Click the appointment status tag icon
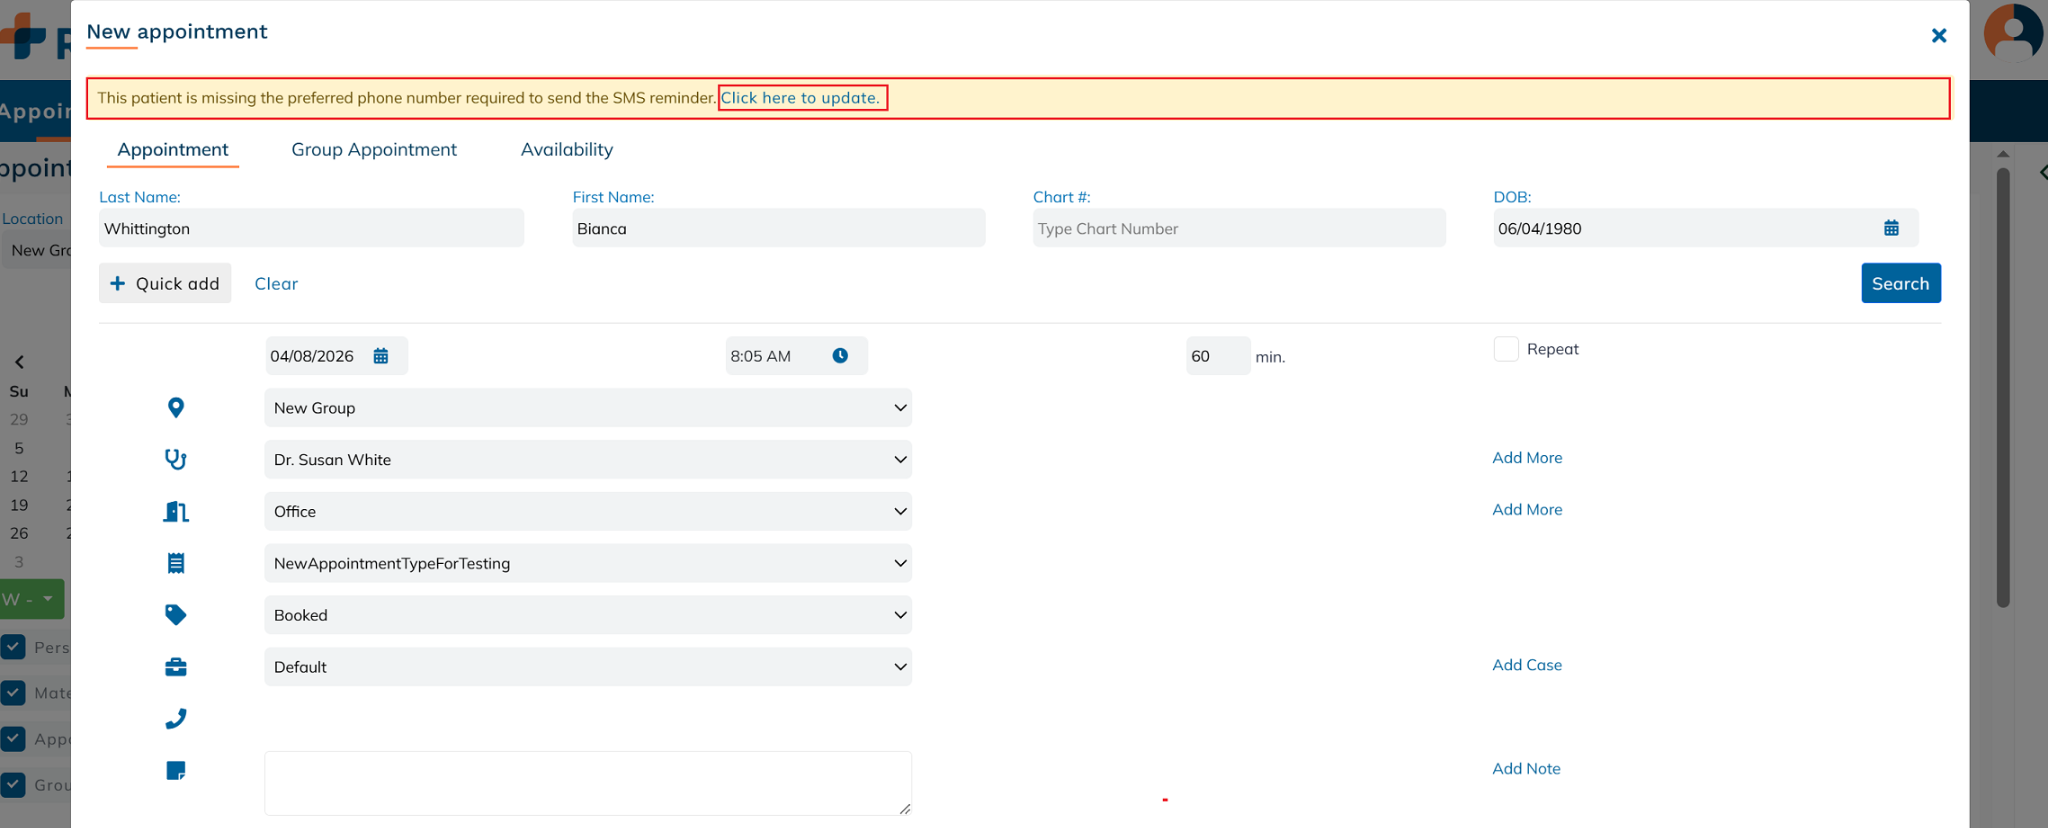2048x828 pixels. point(176,615)
